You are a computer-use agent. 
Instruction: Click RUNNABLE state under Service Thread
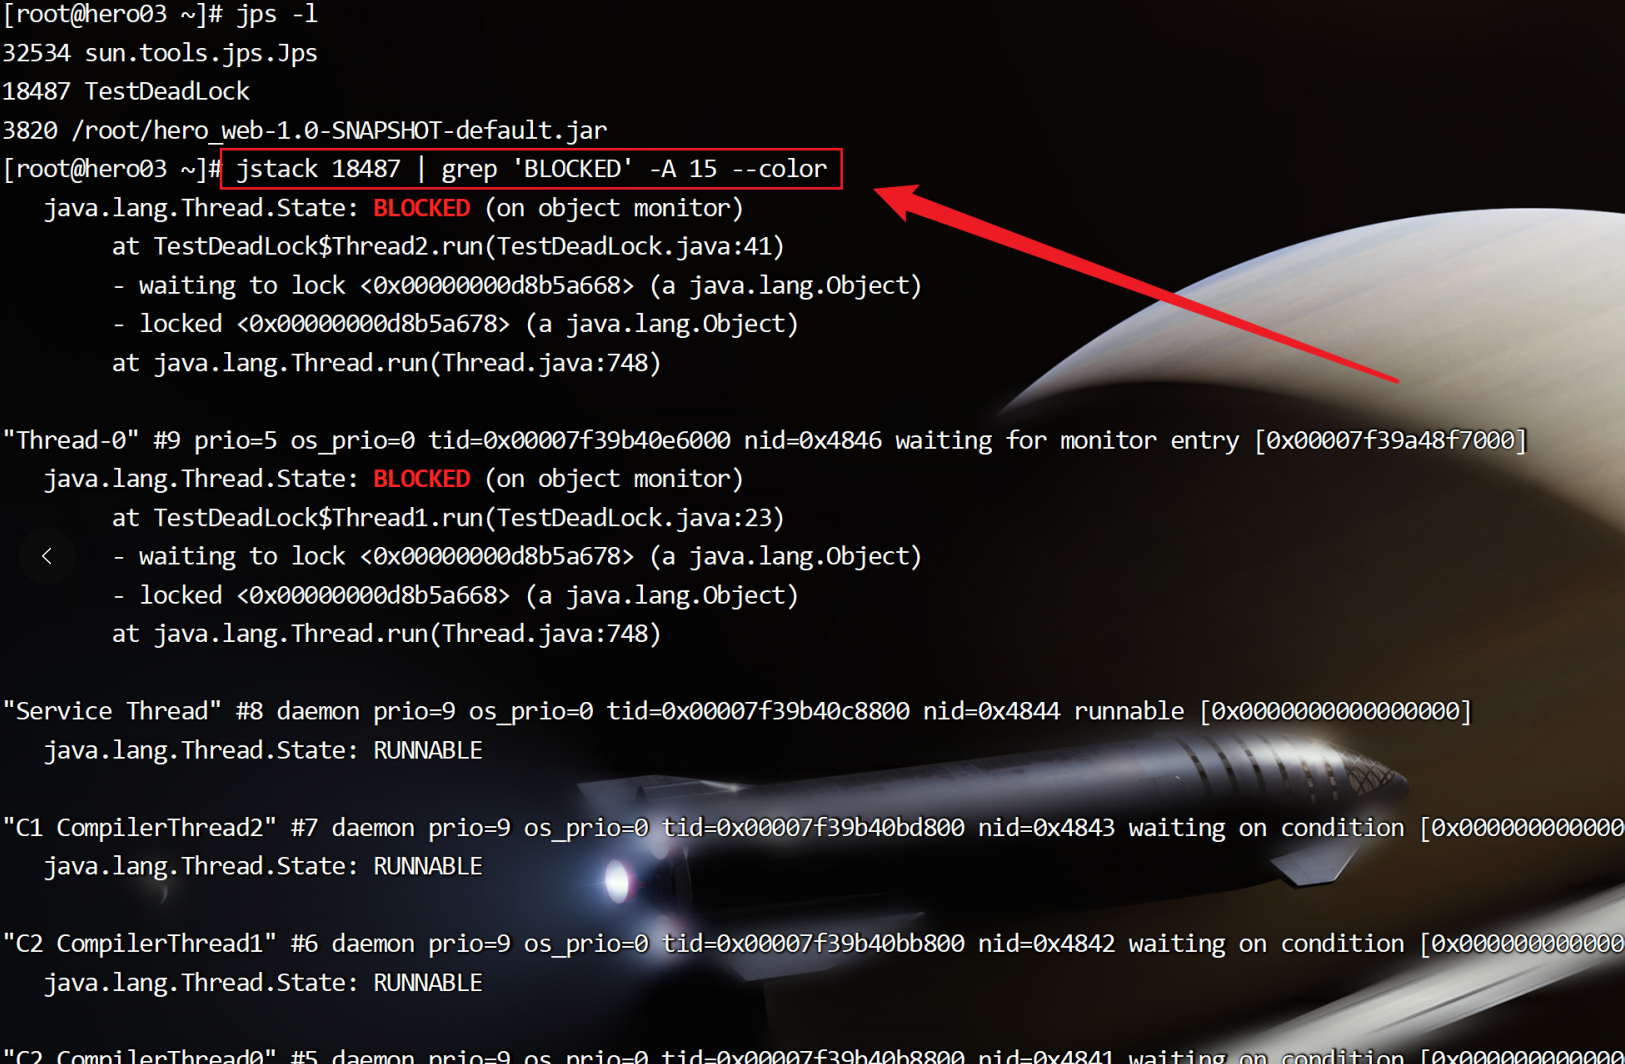pyautogui.click(x=427, y=750)
